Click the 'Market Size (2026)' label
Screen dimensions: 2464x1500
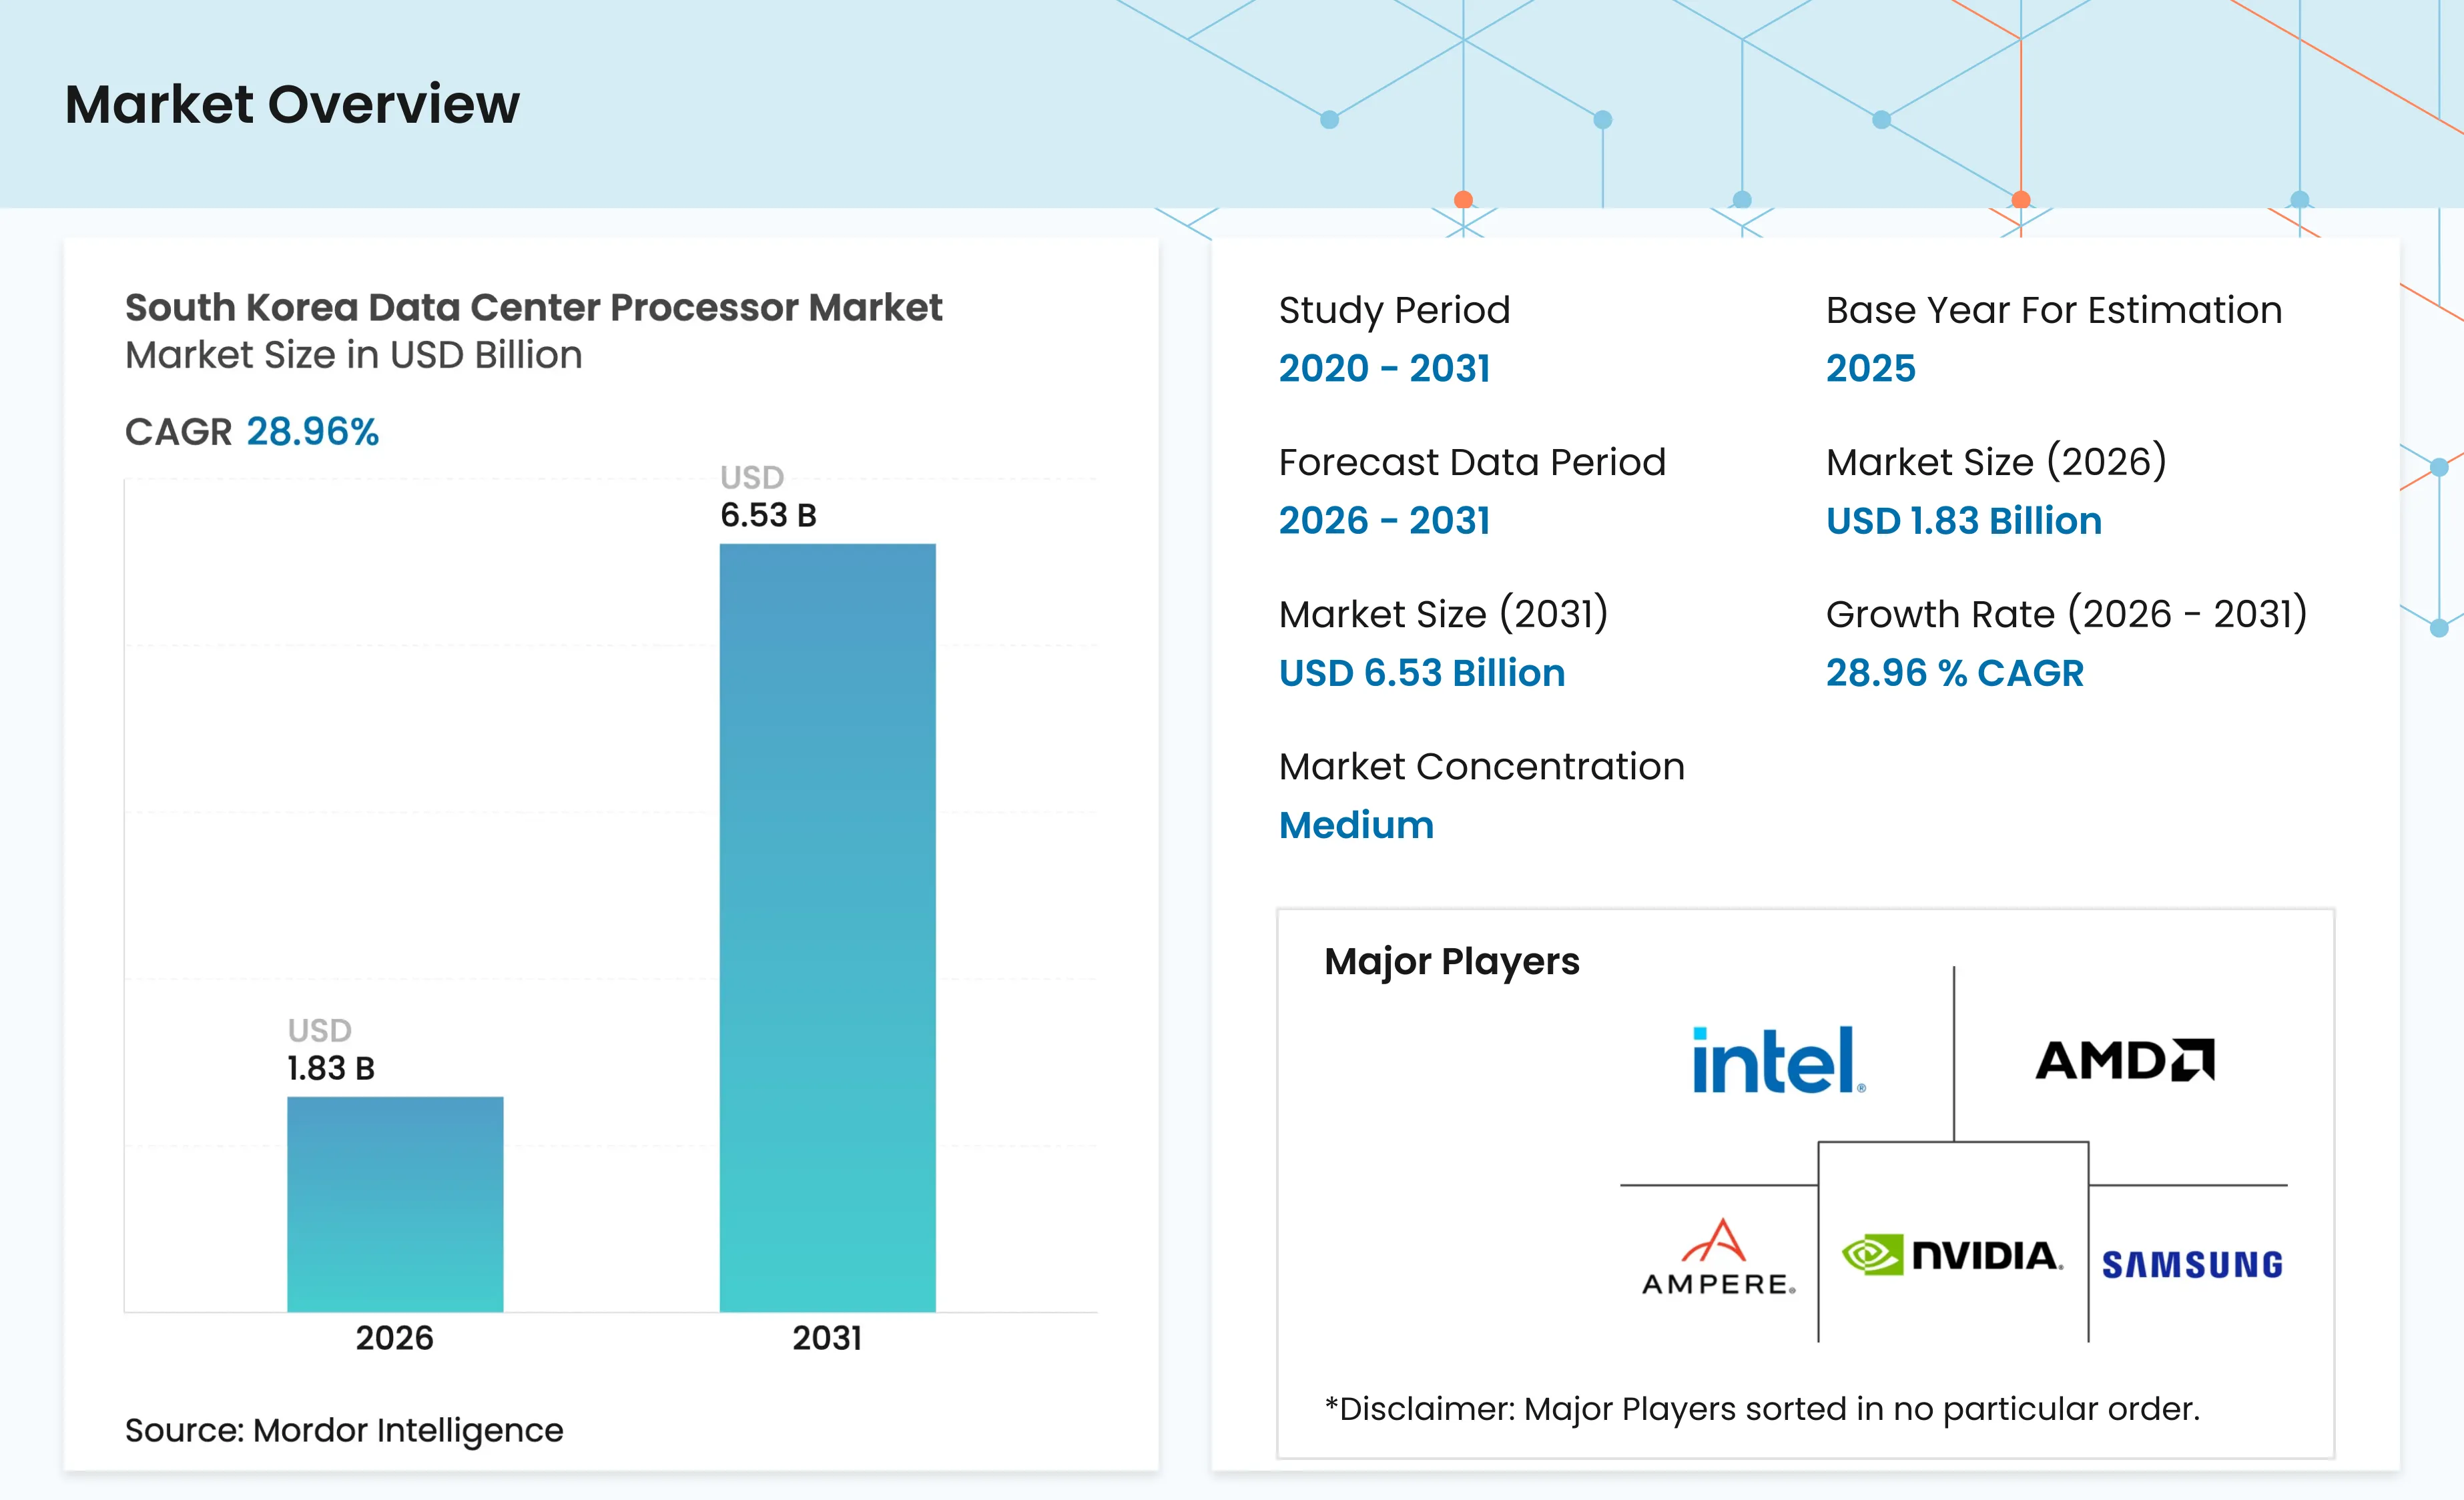click(x=1996, y=462)
